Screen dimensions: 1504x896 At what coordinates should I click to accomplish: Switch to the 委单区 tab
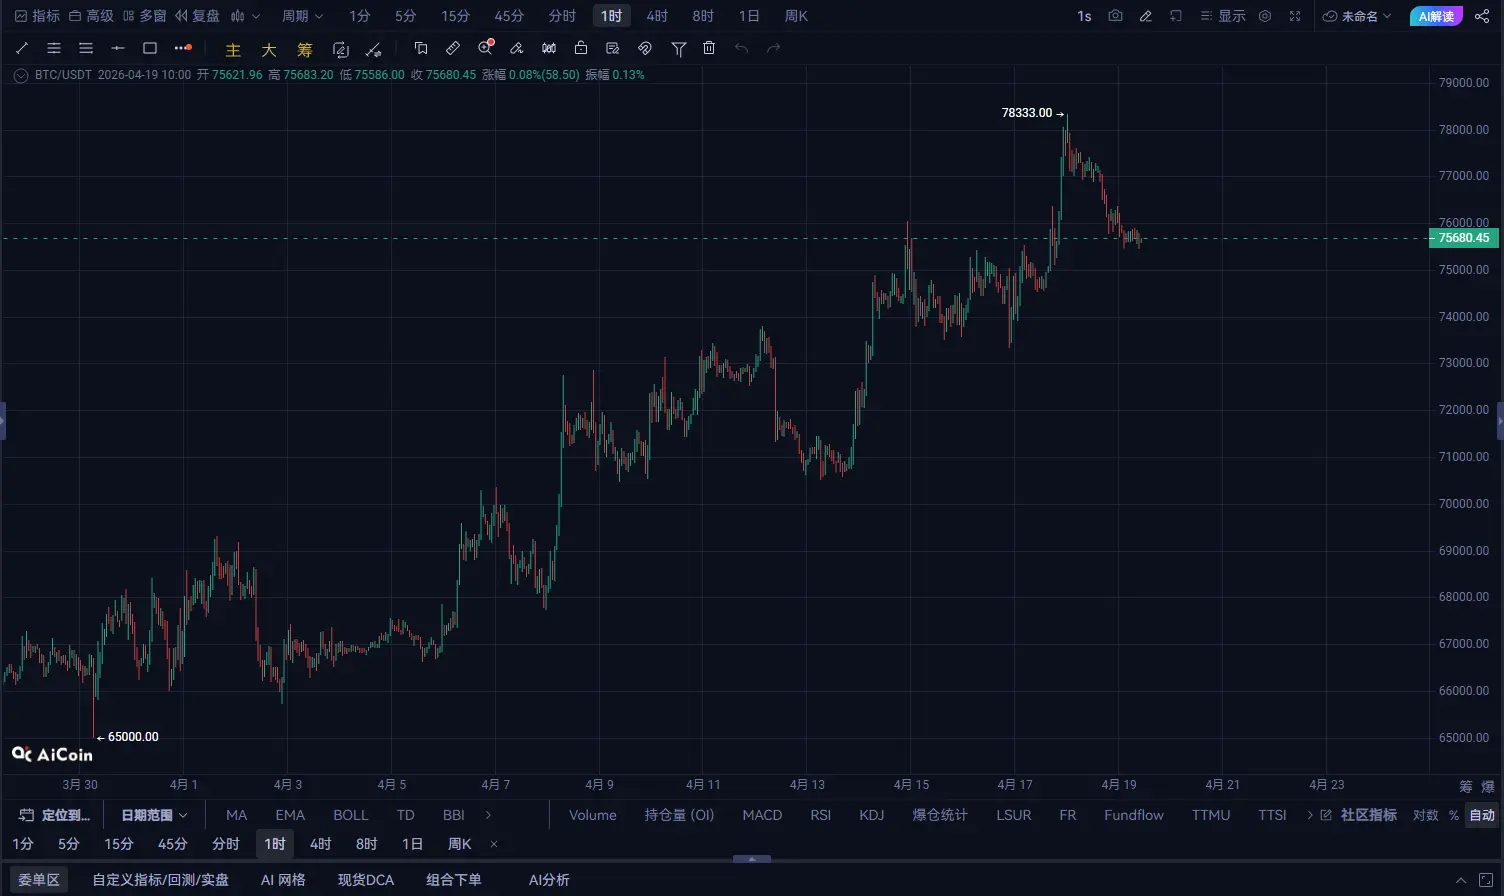[39, 880]
